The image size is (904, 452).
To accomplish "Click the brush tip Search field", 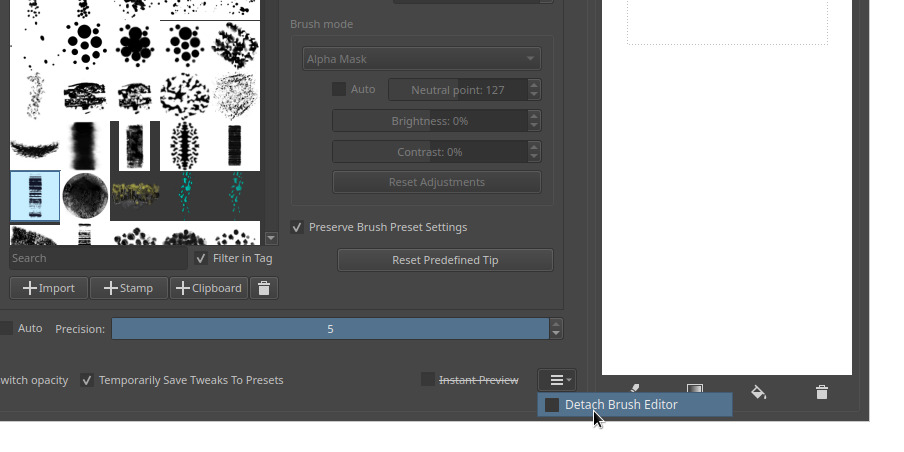I will click(x=98, y=258).
